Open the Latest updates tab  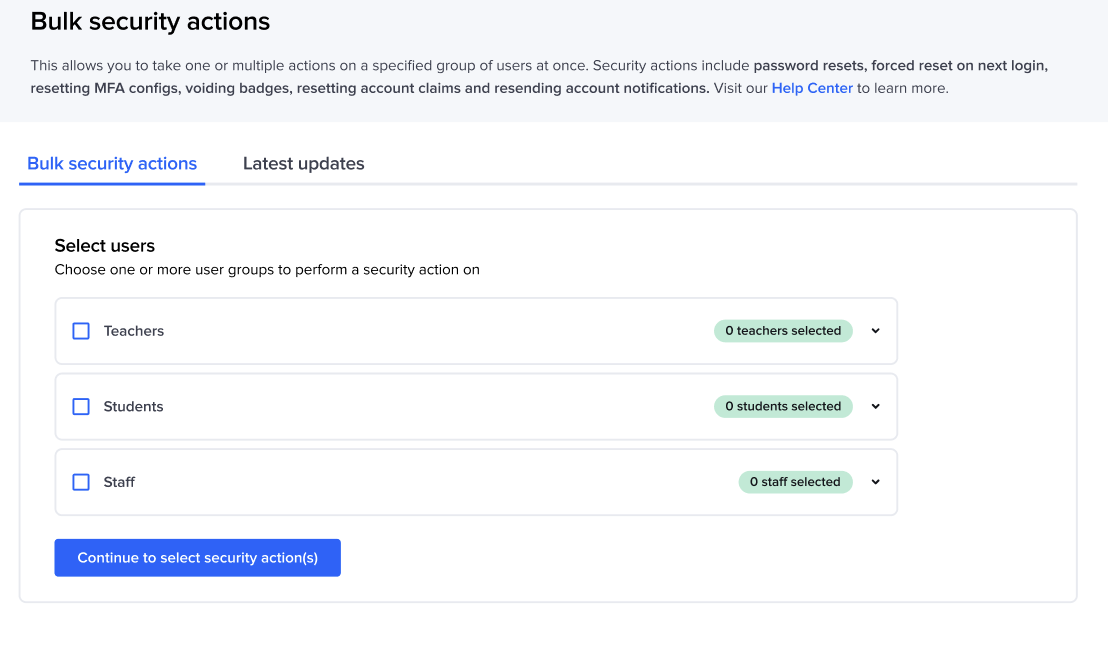pyautogui.click(x=304, y=164)
